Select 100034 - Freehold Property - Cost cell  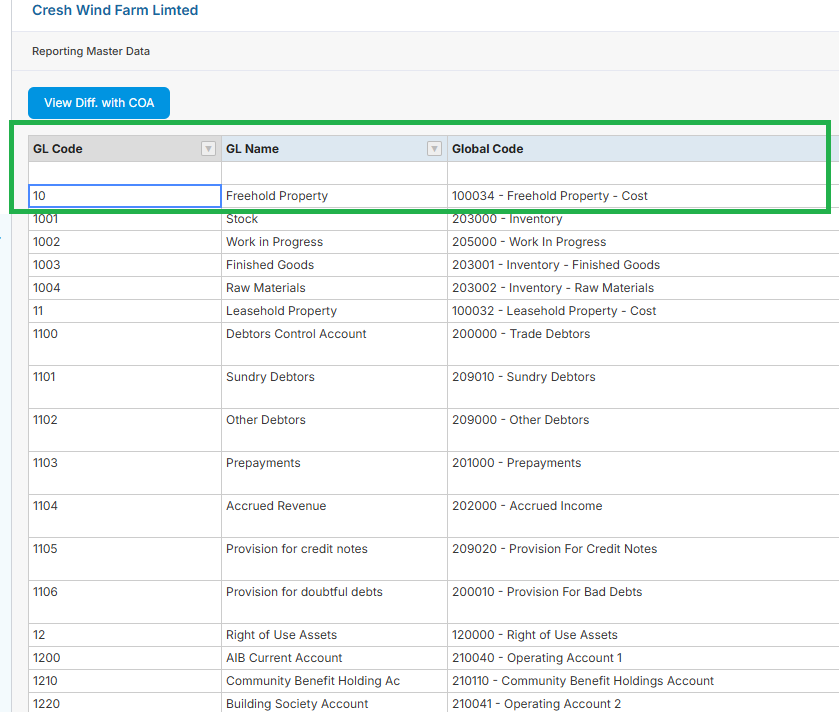[x=643, y=196]
